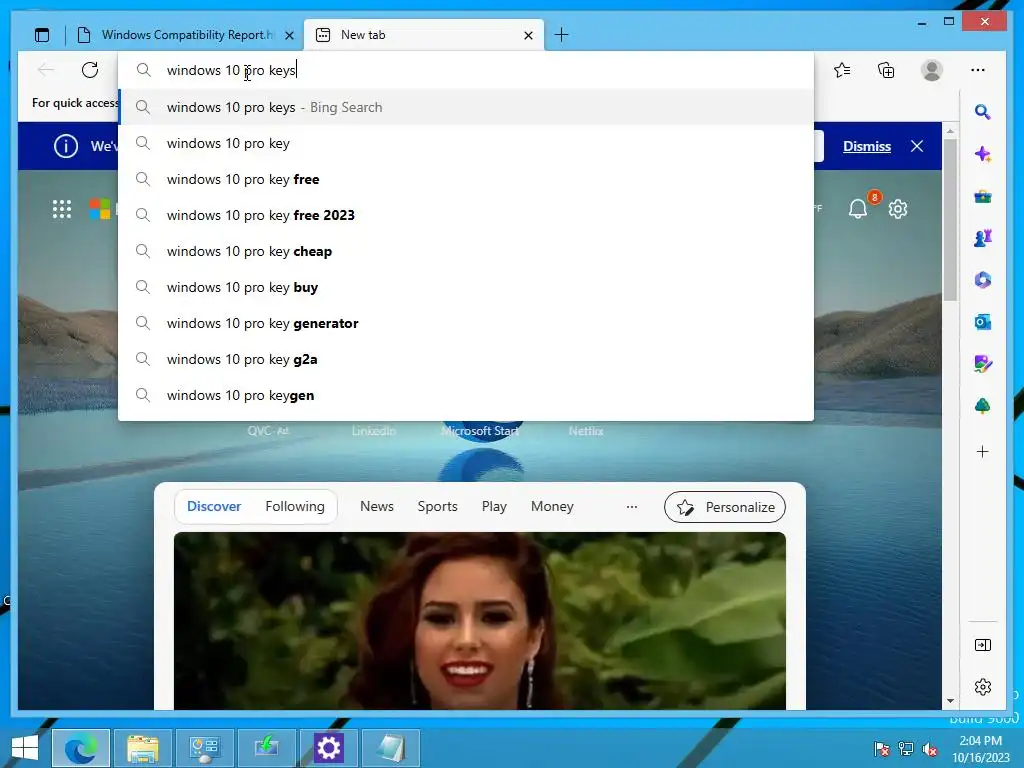This screenshot has width=1024, height=768.
Task: Click the Microsoft logo on page
Action: point(99,209)
